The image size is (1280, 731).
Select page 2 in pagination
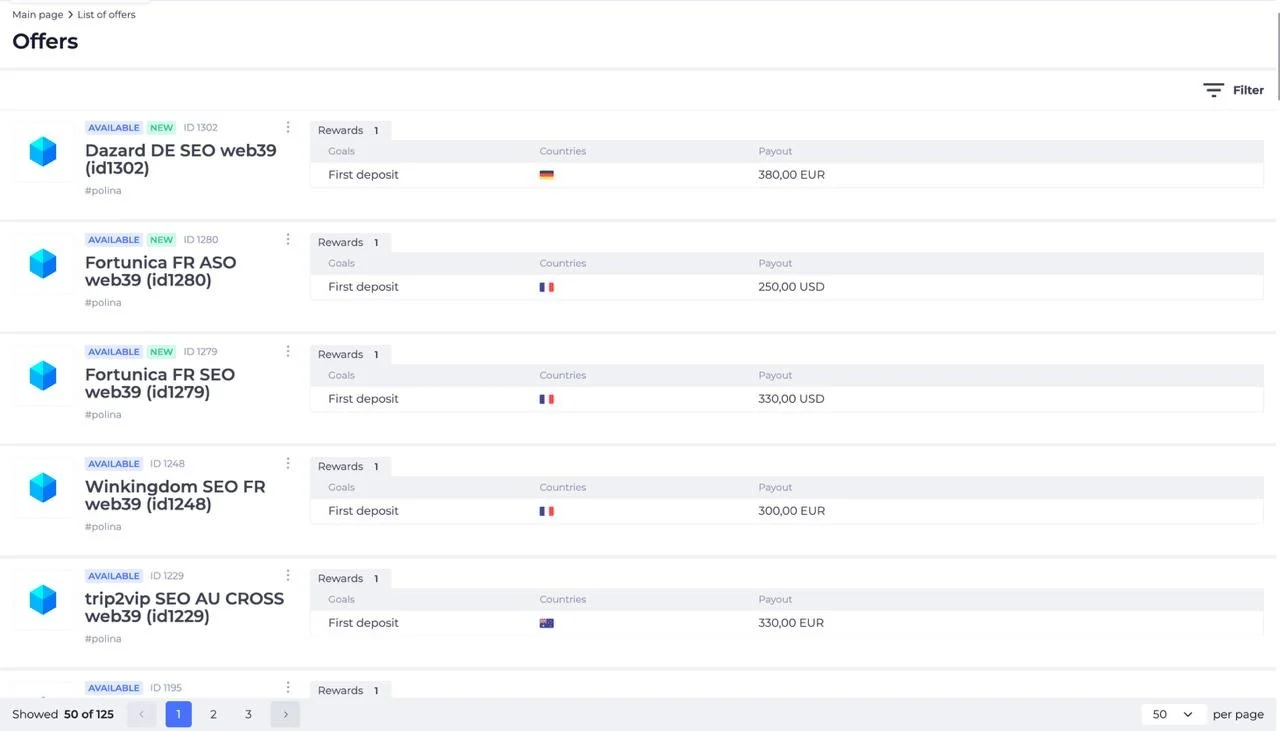213,714
